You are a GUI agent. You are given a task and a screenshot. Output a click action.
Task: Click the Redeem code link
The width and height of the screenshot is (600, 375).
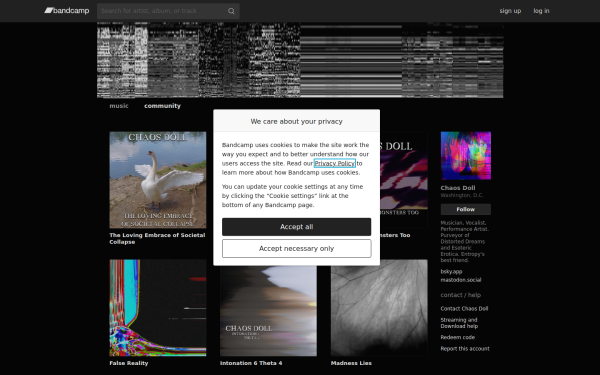click(458, 338)
